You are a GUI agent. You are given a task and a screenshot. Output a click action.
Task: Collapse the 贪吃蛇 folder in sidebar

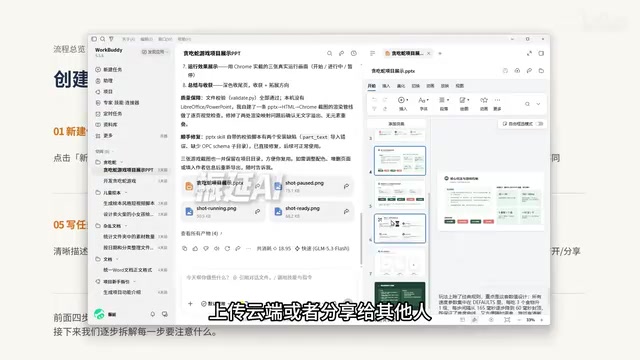click(122, 162)
